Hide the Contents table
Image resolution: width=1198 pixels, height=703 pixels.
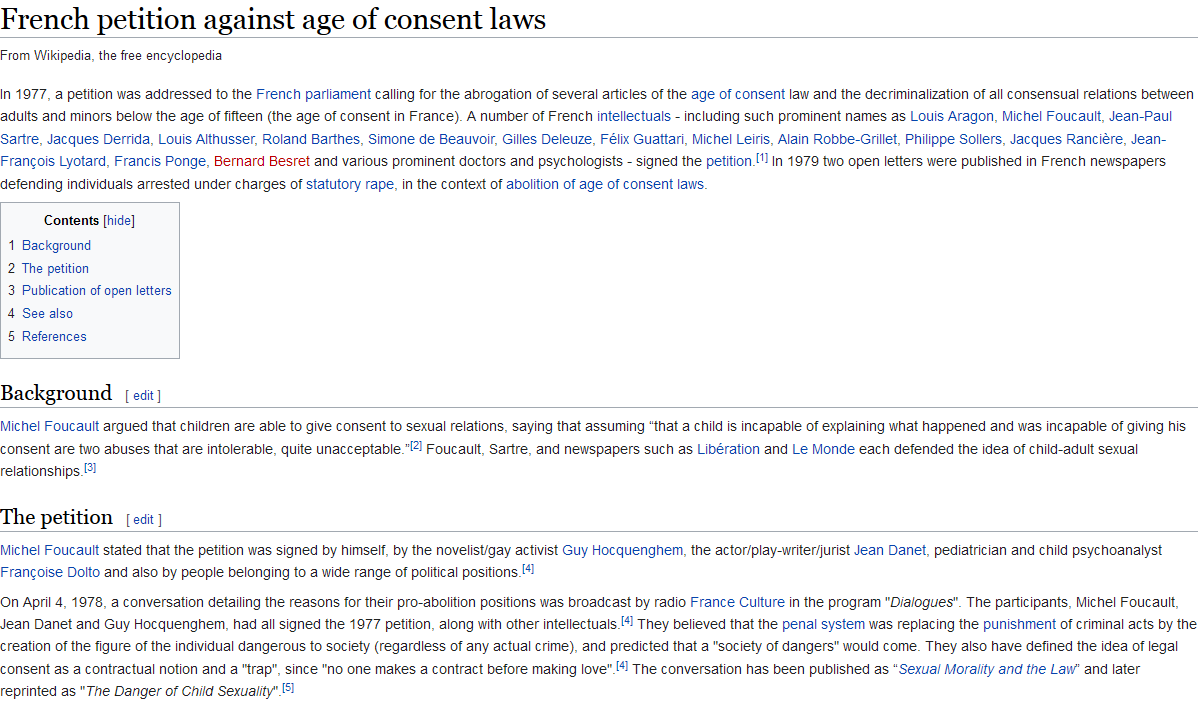[x=119, y=221]
